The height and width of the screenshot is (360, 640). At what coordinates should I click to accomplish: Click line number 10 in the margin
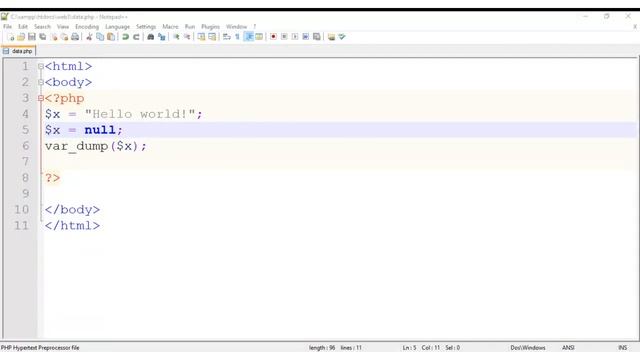tap(22, 209)
